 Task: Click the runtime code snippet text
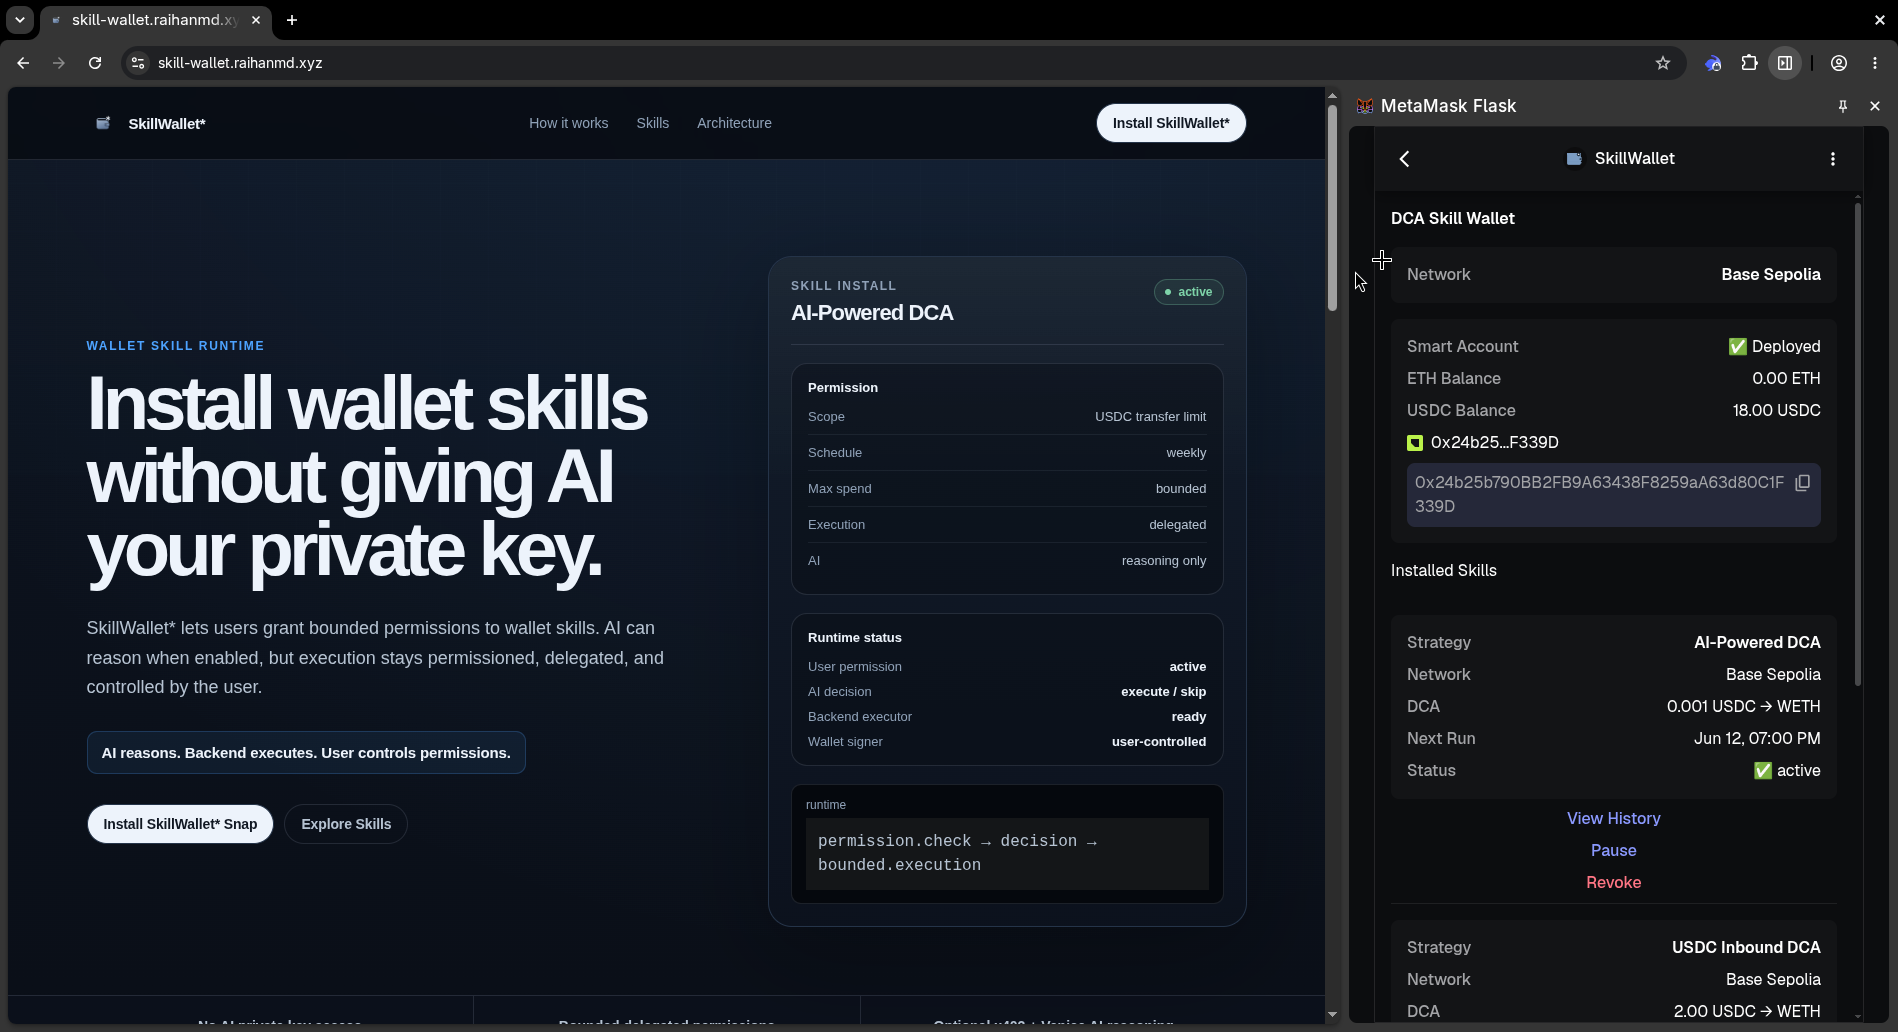click(x=958, y=853)
